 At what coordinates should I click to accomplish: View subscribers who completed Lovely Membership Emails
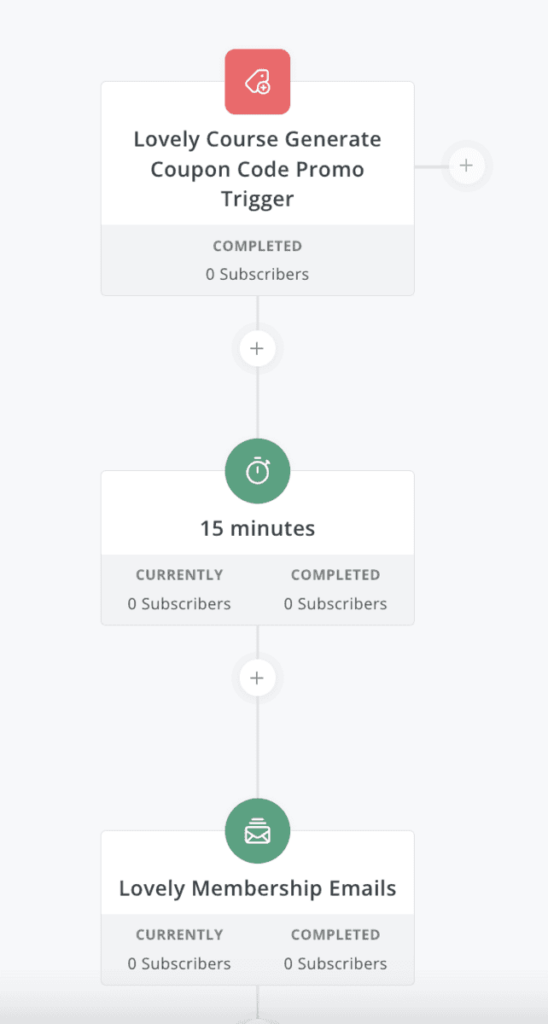336,964
